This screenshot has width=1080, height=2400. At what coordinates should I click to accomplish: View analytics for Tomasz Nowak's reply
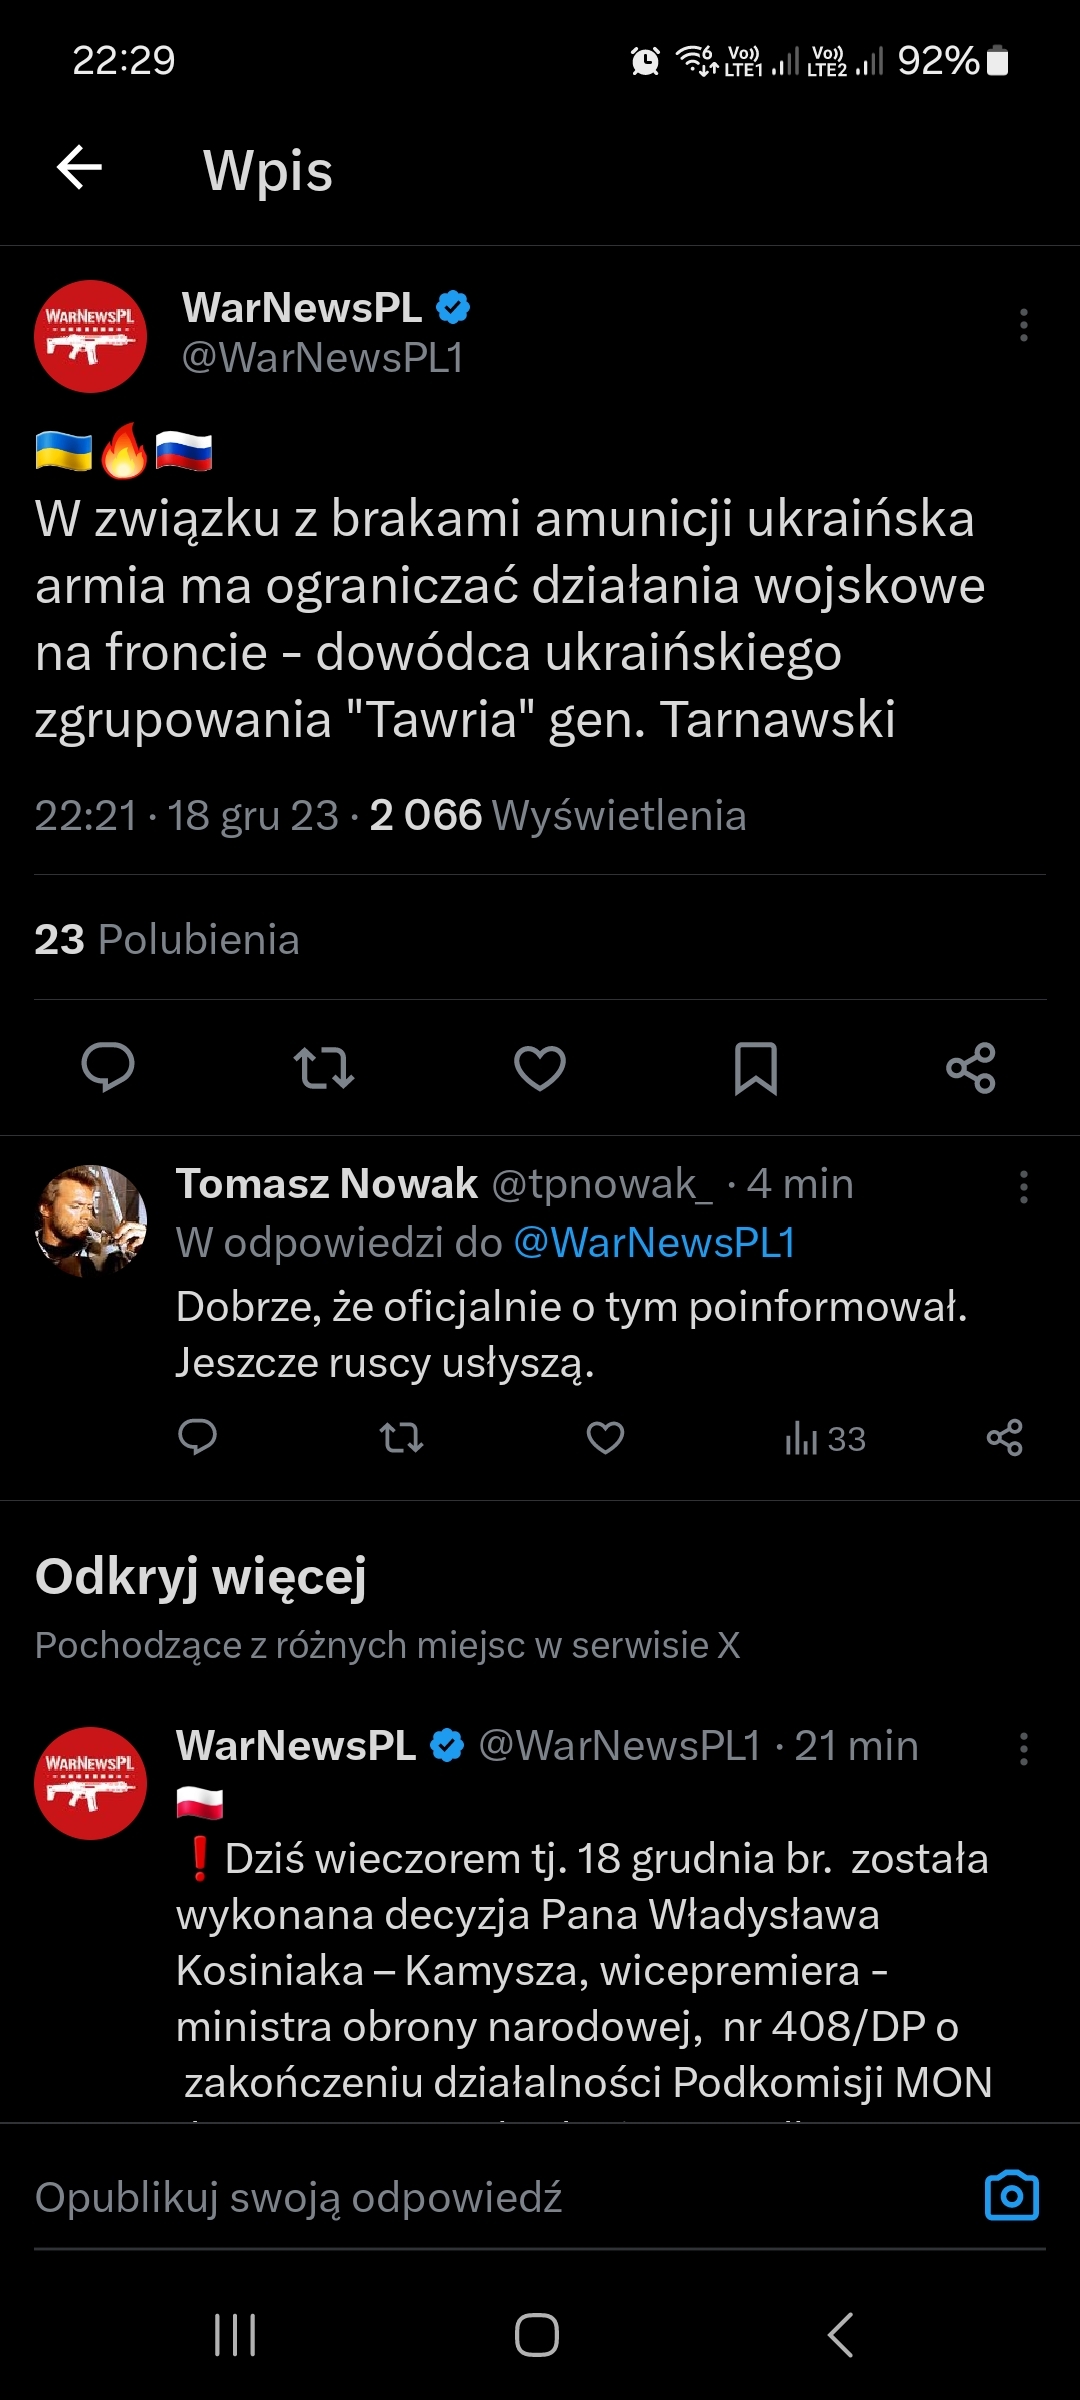pyautogui.click(x=825, y=1438)
